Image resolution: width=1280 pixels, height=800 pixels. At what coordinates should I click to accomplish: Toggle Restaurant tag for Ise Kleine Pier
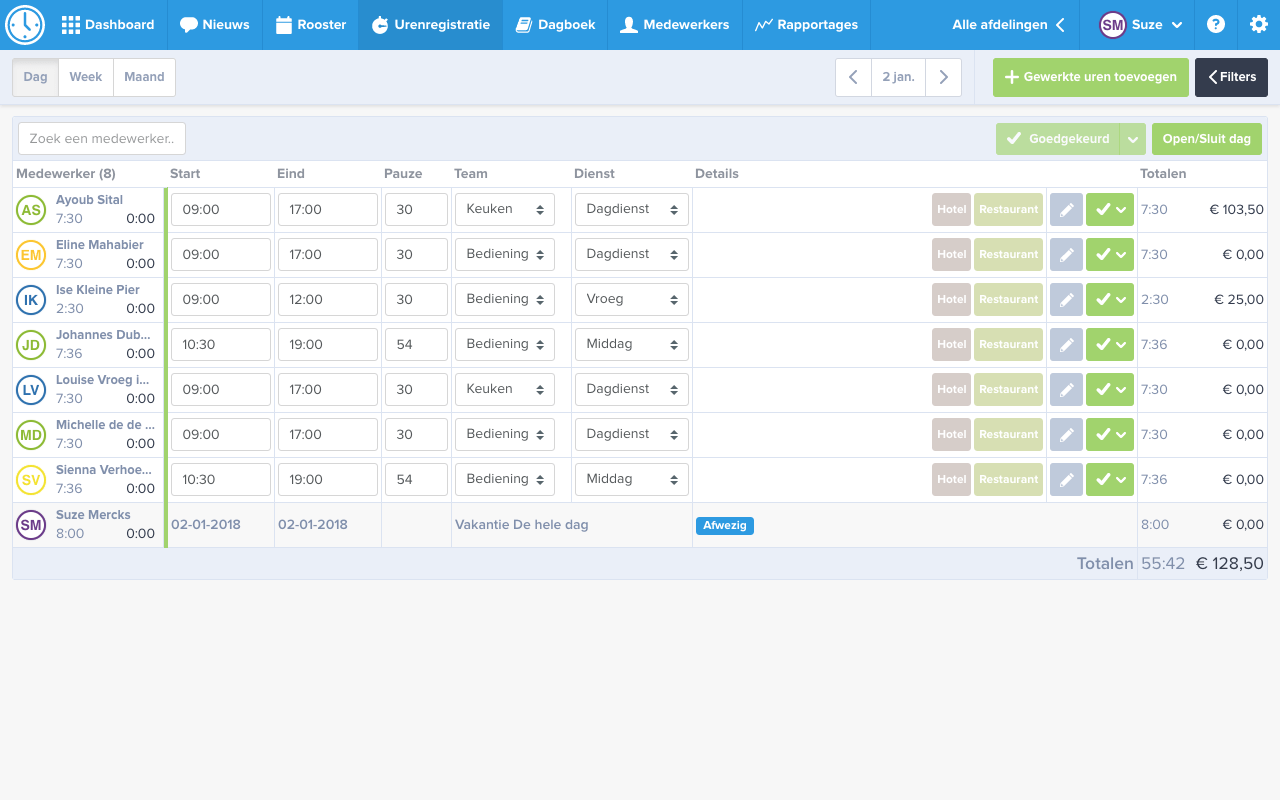tap(1008, 300)
